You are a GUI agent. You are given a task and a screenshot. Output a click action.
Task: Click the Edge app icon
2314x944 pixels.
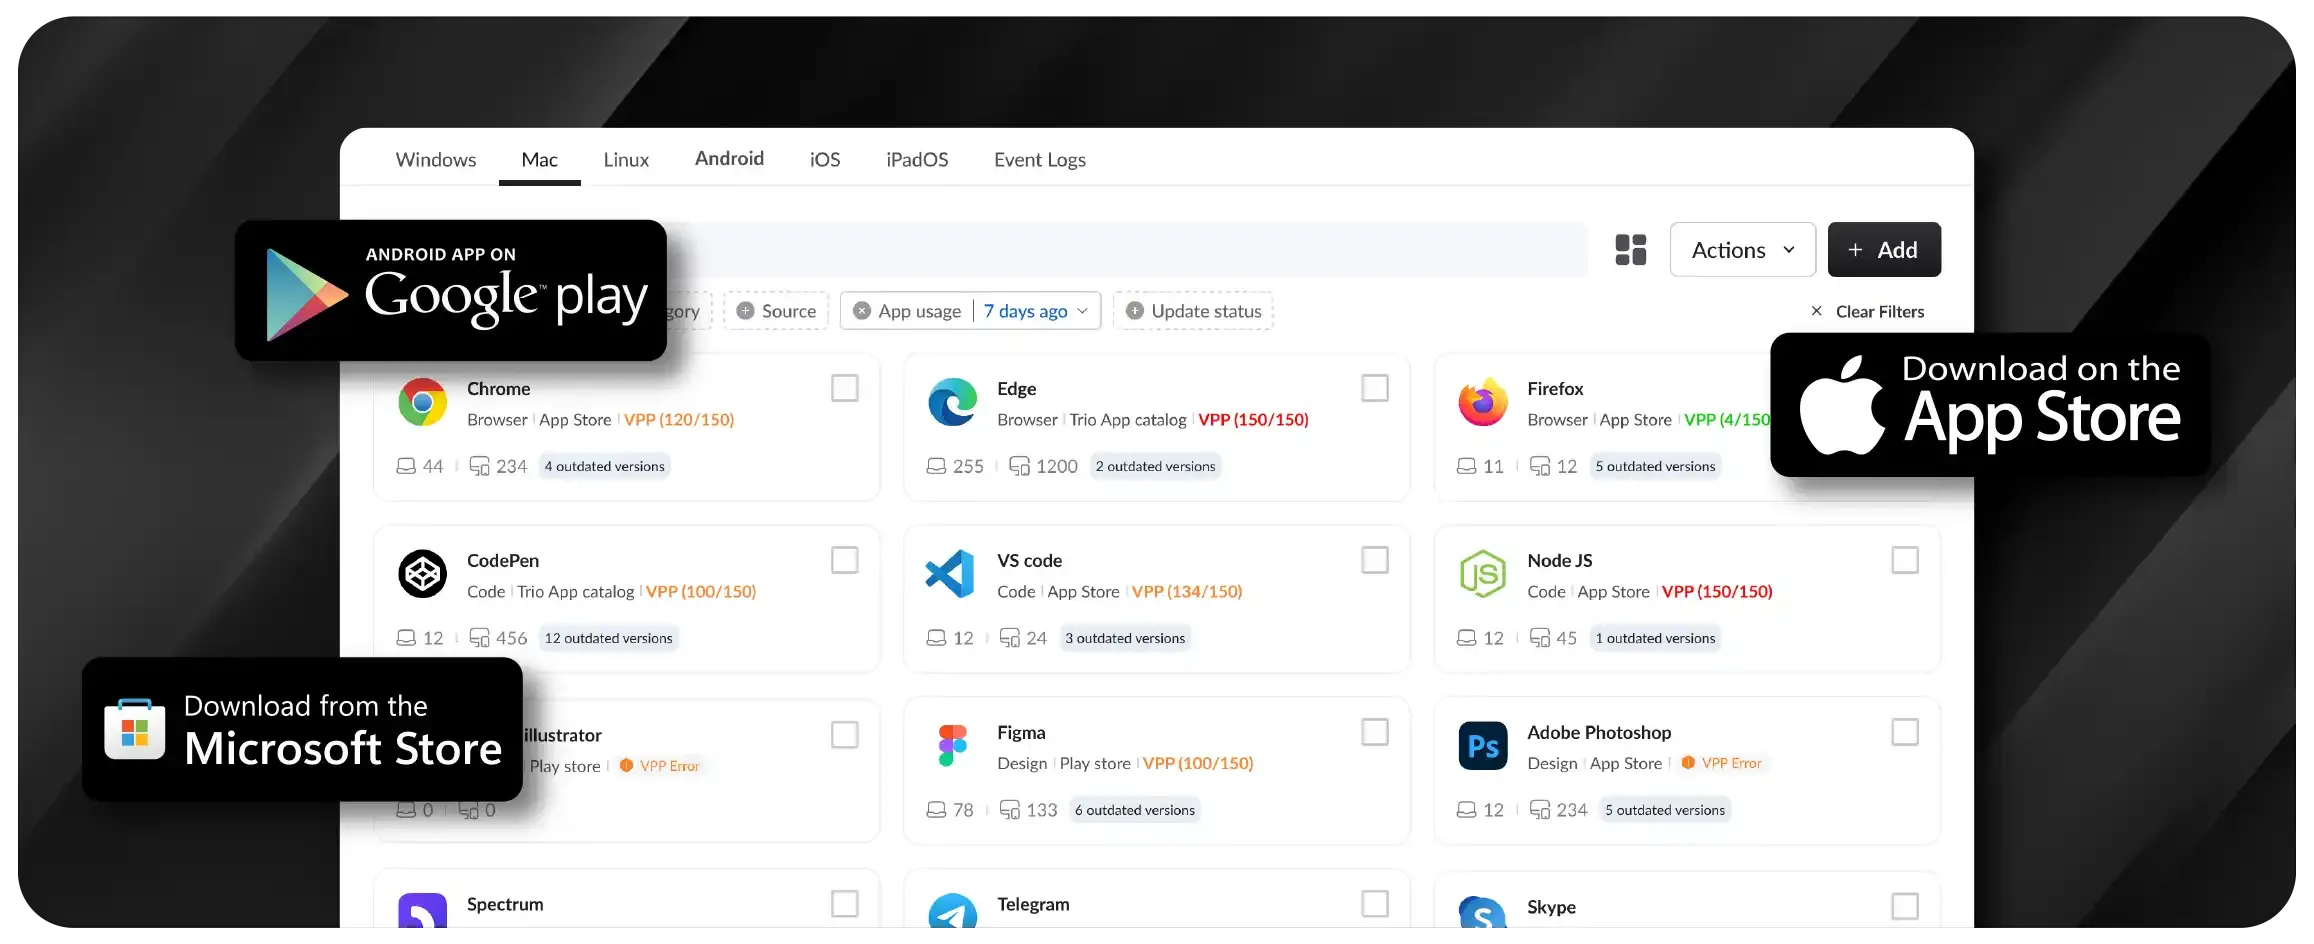tap(953, 402)
